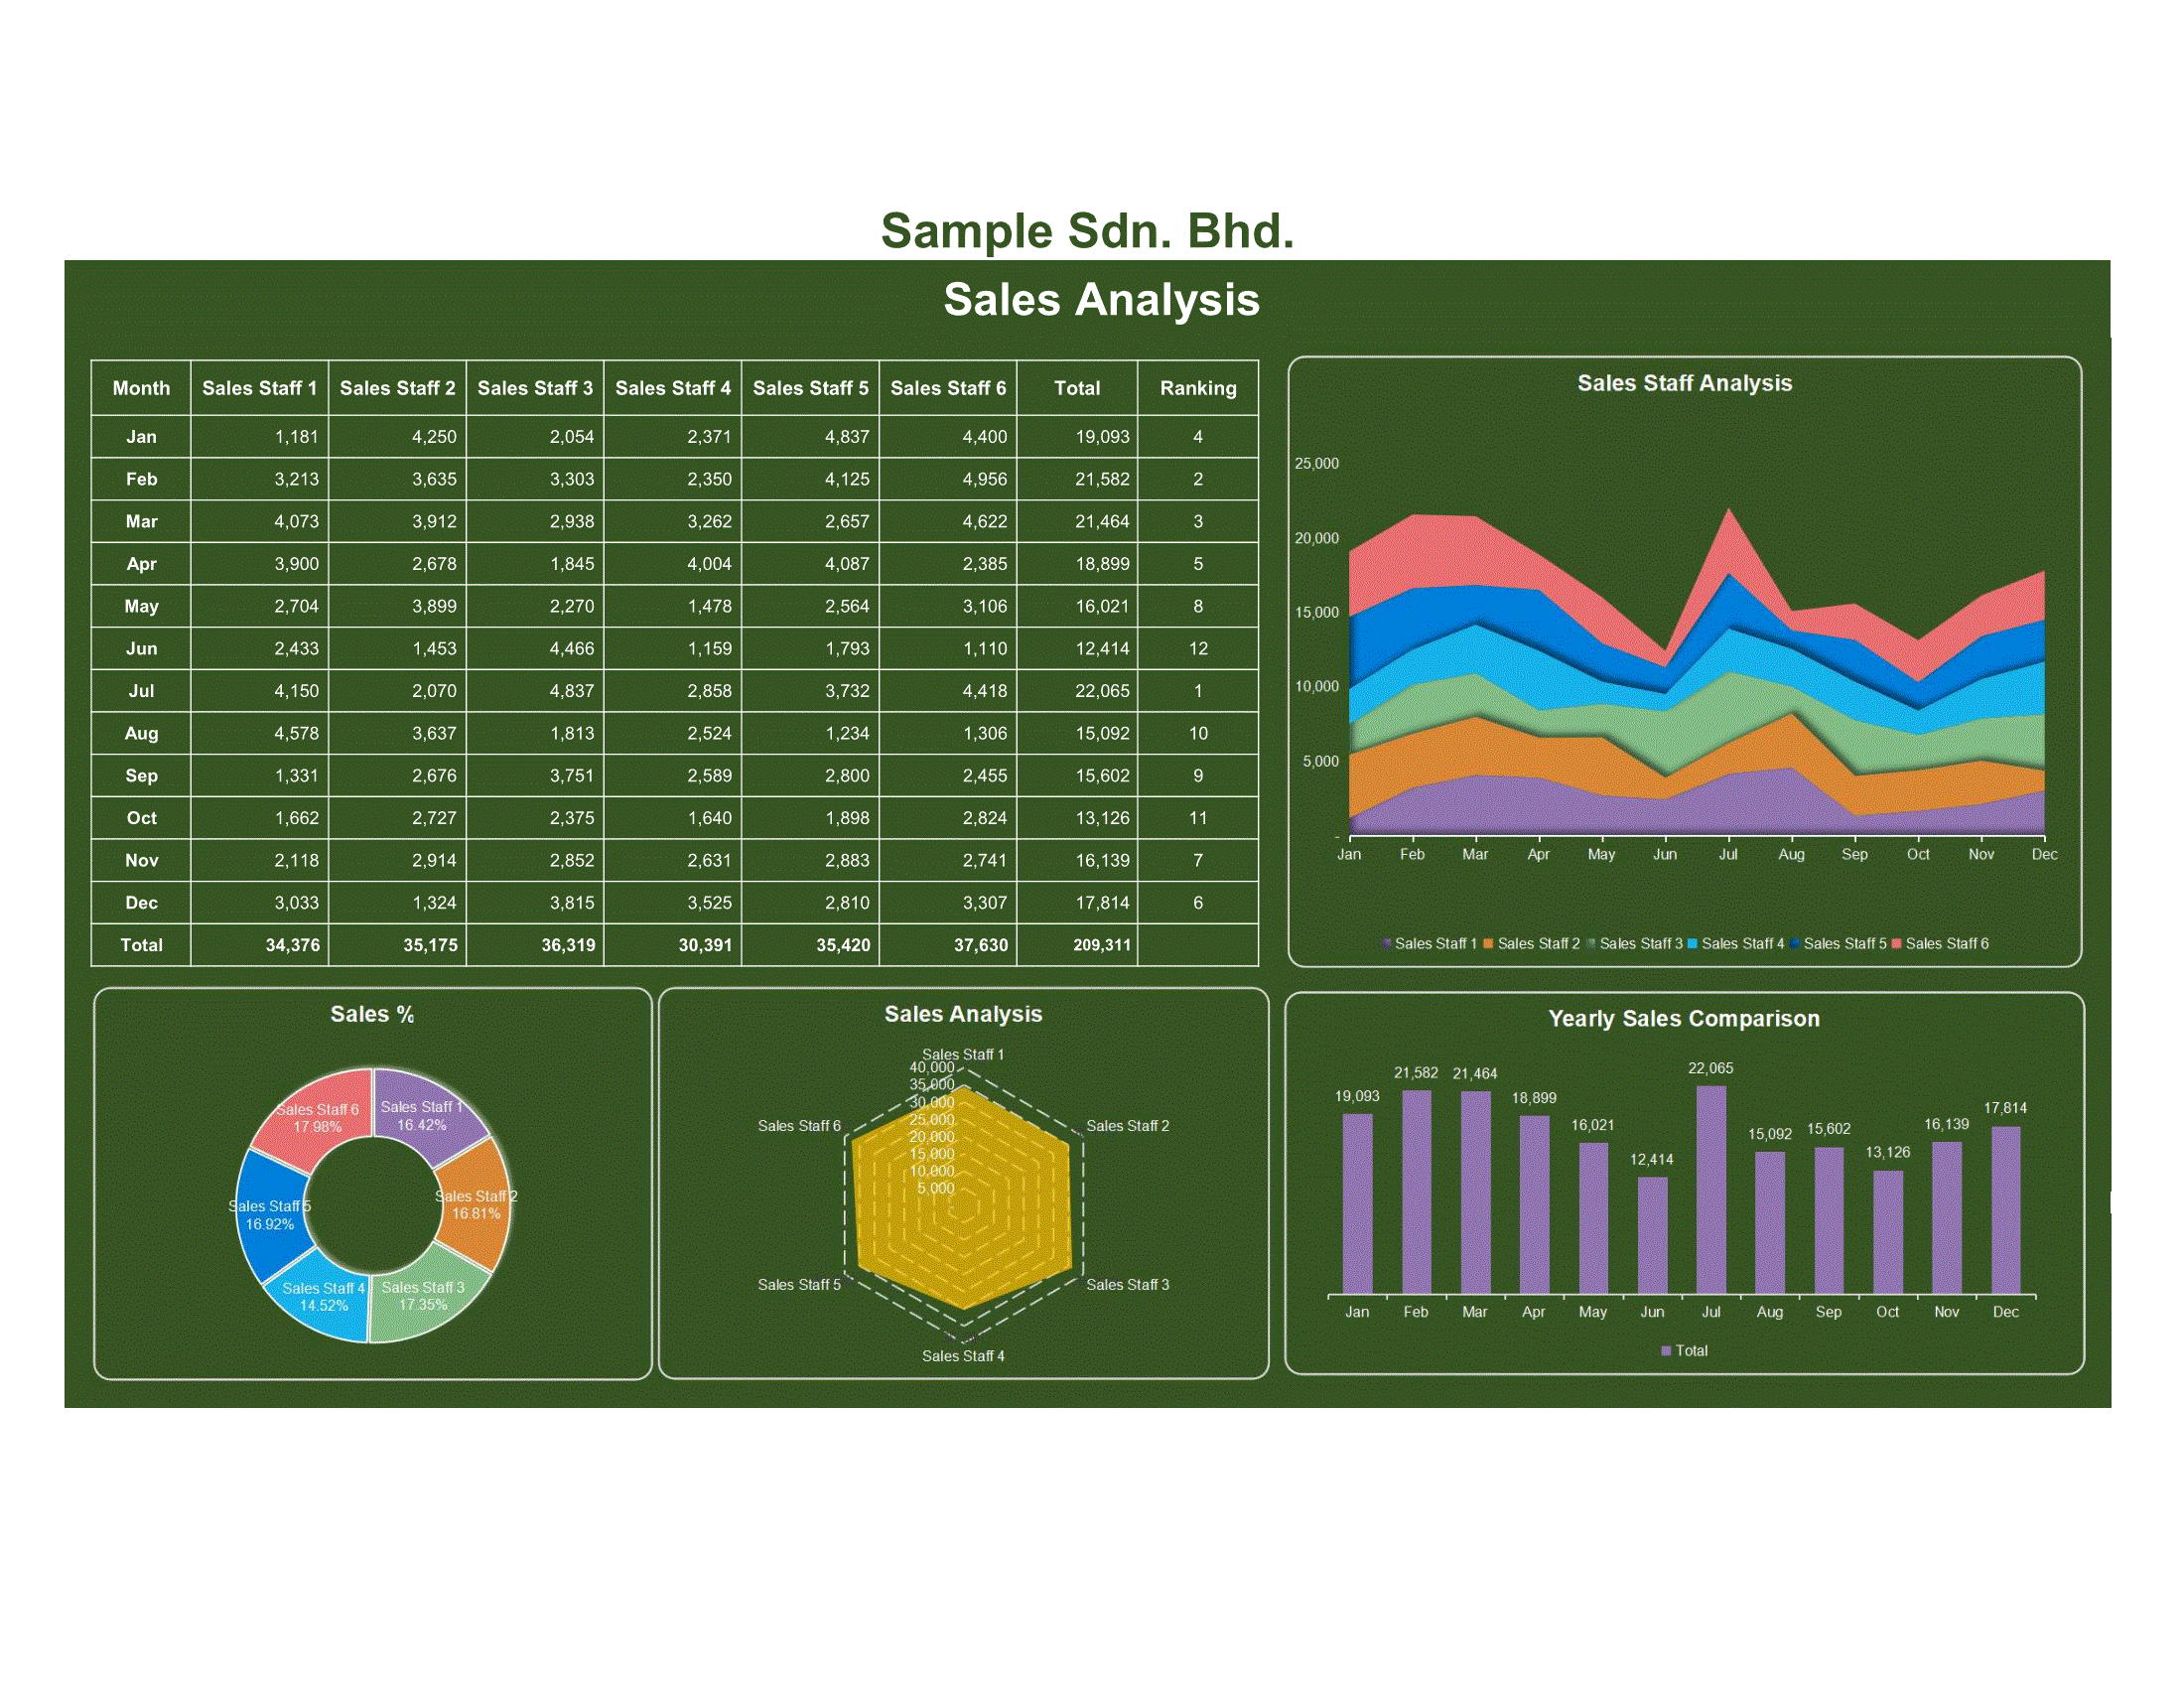Screen dimensions: 2184x1688
Task: Select the Sales Staff 4 radar axis label
Action: (963, 1356)
